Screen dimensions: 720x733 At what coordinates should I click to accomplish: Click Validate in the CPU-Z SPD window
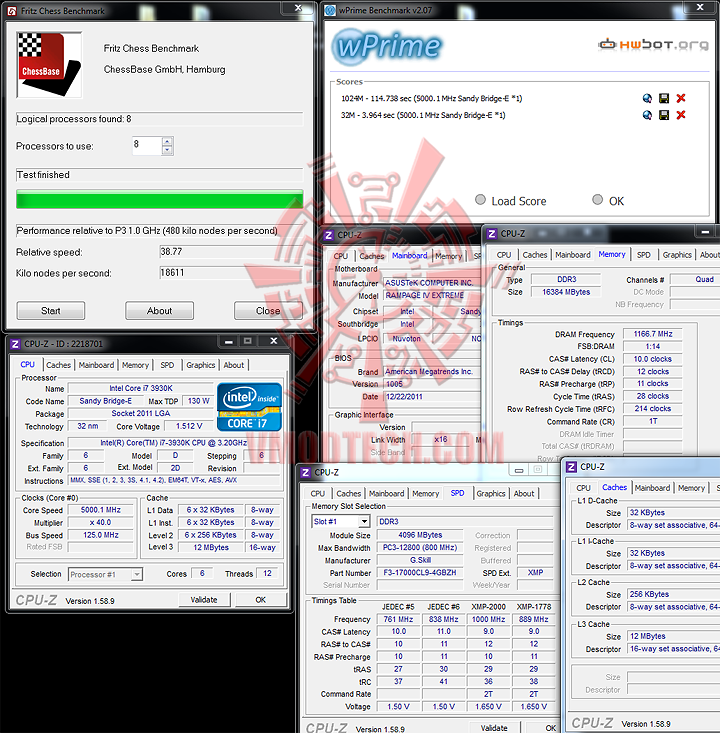[494, 728]
